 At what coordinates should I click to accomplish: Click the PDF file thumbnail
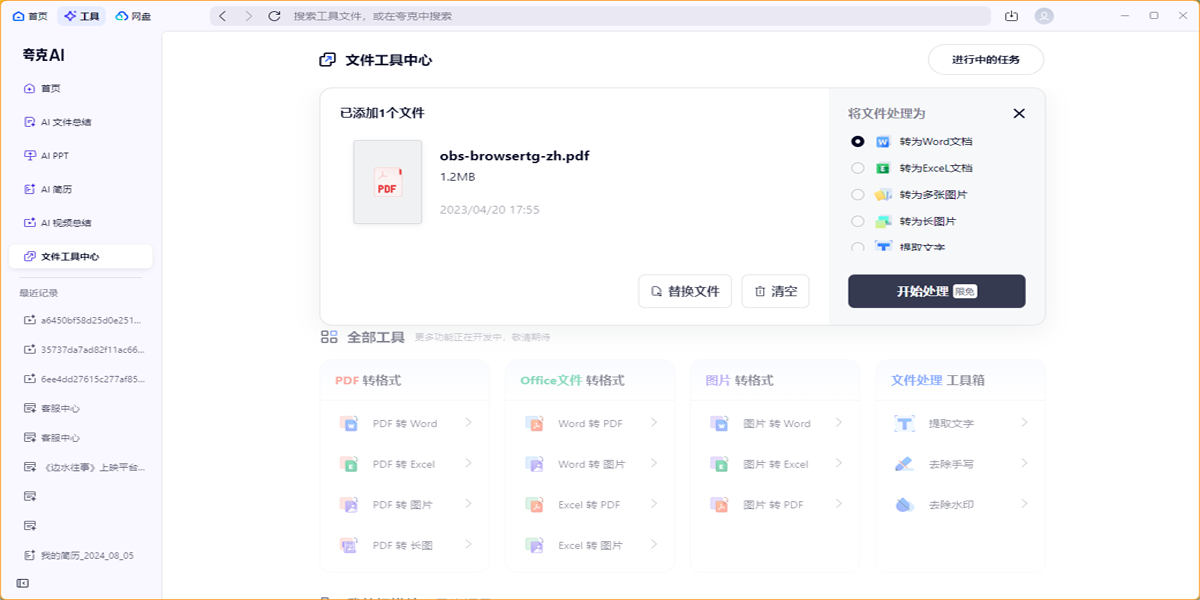click(387, 182)
